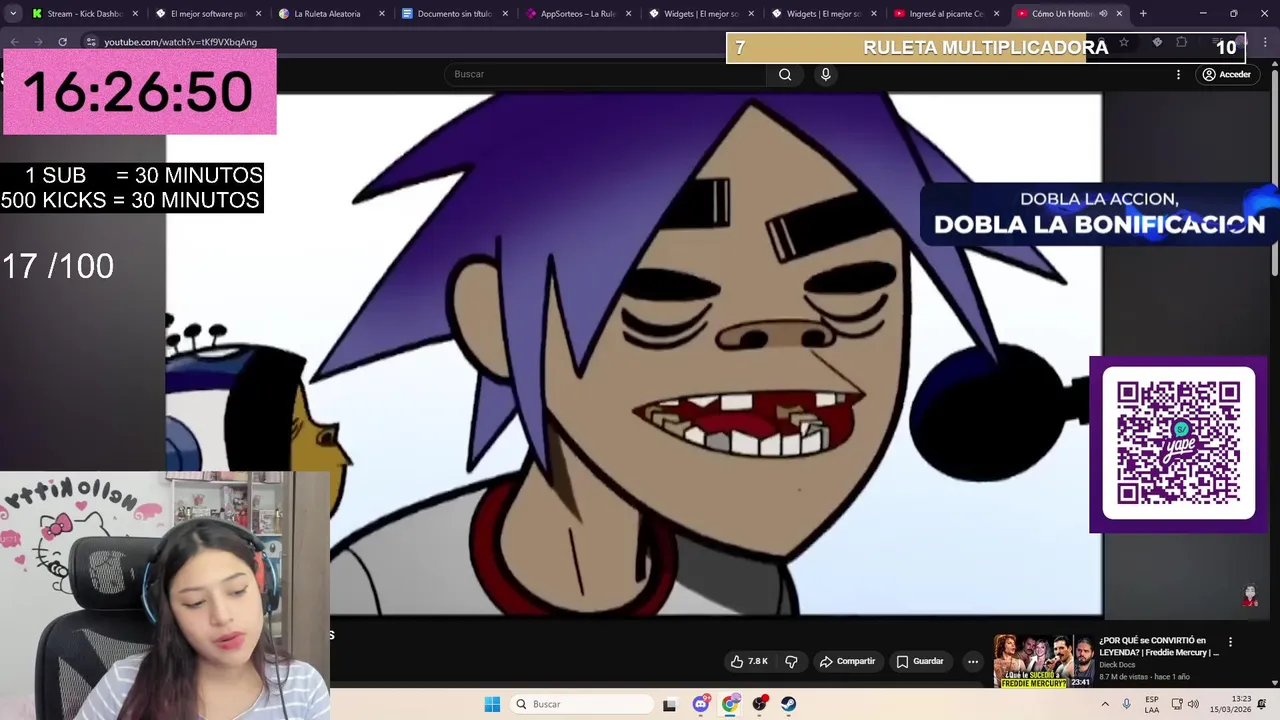Screen dimensions: 1280x720
Task: Click the YouTube search magnifier button
Action: (x=785, y=74)
